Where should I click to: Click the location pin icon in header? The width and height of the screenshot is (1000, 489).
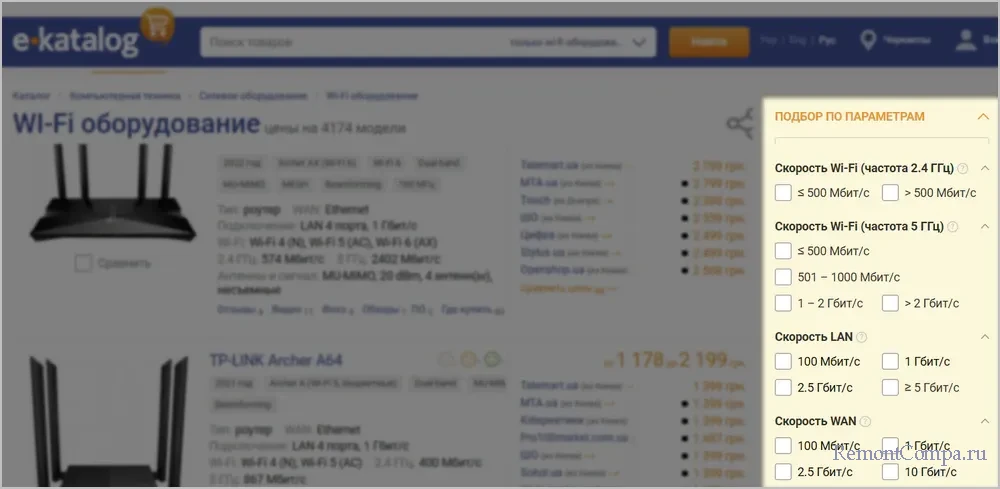coord(867,41)
